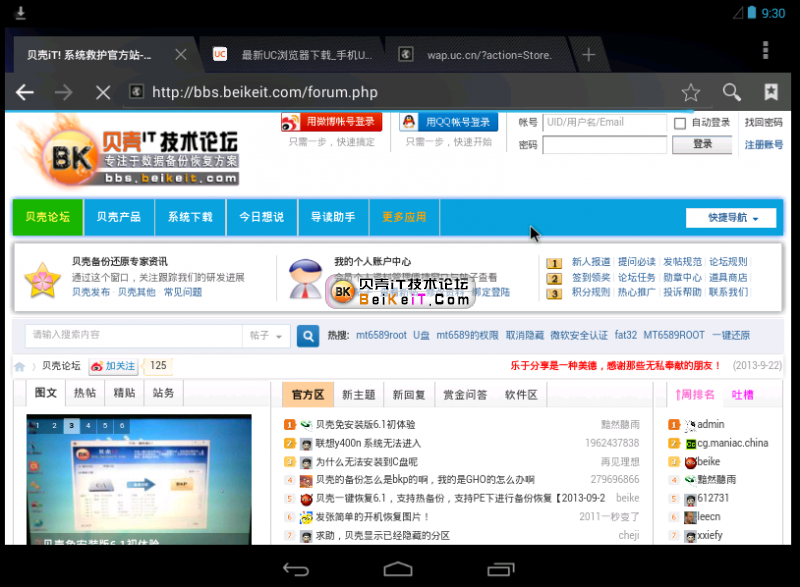Select slideshow image number 4

coord(88,425)
